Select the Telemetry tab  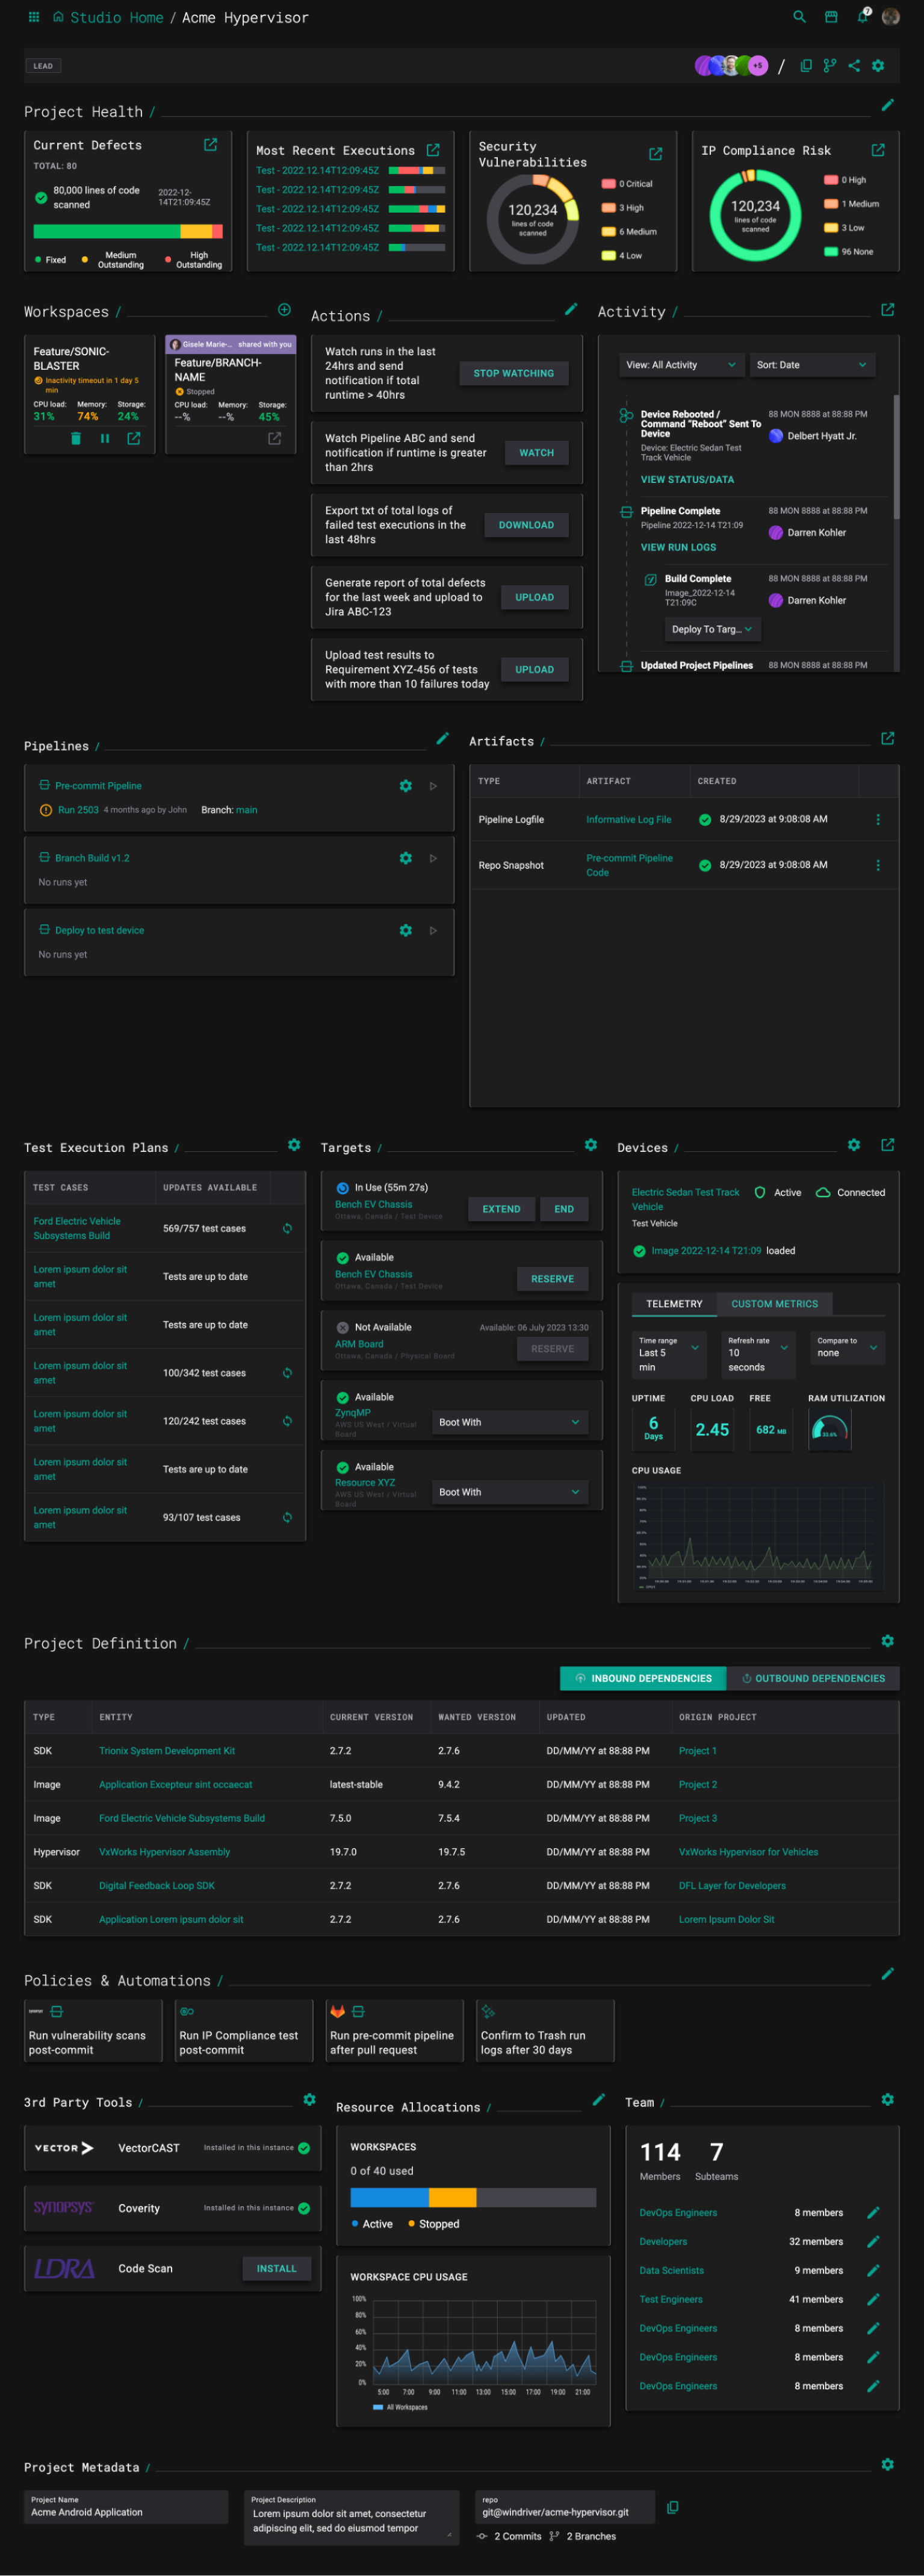(673, 1304)
